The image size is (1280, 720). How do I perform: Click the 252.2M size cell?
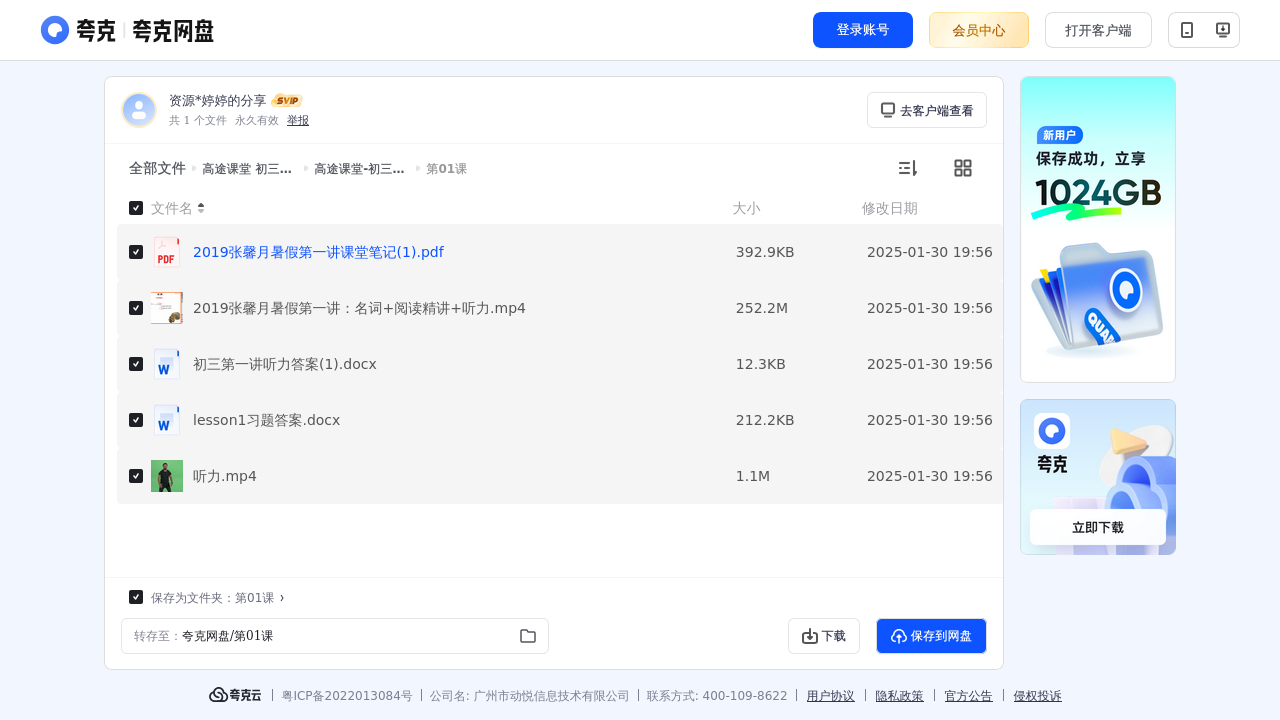(762, 308)
